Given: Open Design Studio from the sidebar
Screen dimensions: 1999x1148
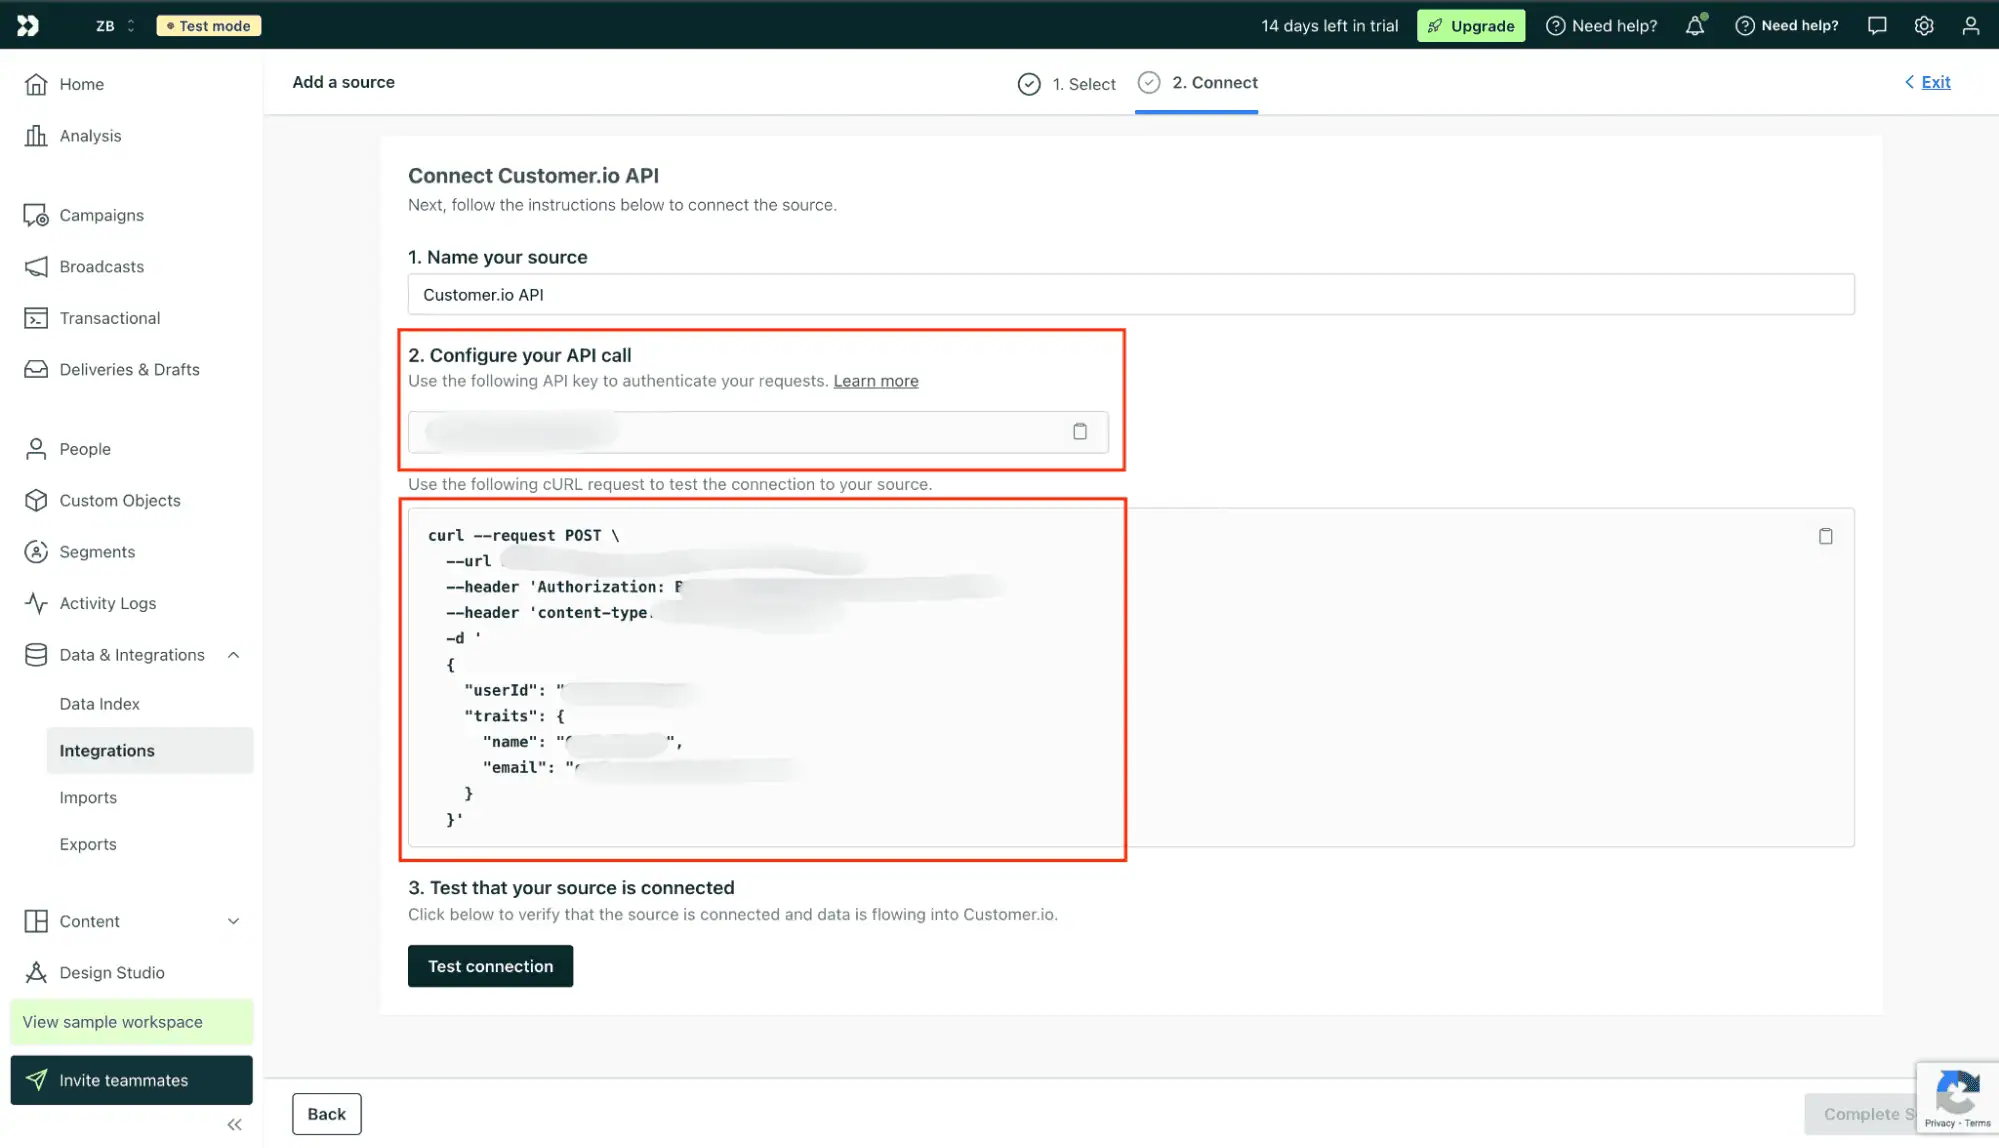Looking at the screenshot, I should point(35,971).
